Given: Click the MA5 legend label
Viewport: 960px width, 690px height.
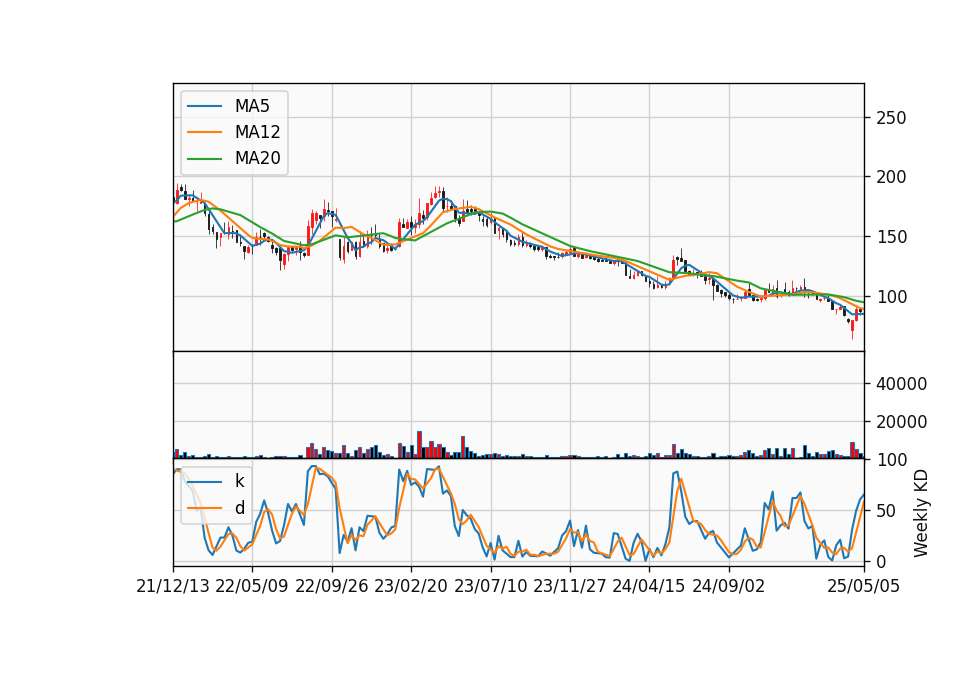Looking at the screenshot, I should coord(252,106).
